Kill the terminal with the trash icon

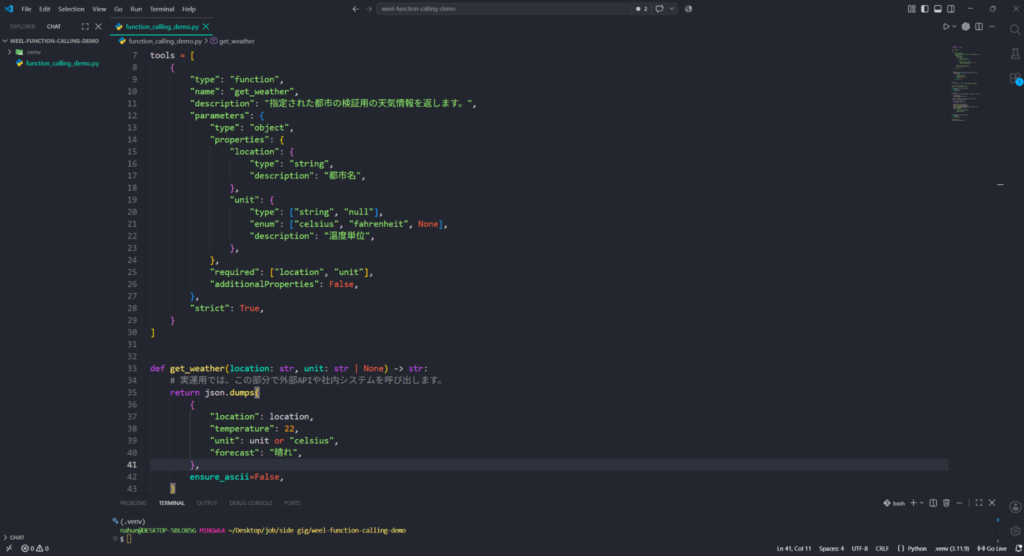click(x=946, y=503)
